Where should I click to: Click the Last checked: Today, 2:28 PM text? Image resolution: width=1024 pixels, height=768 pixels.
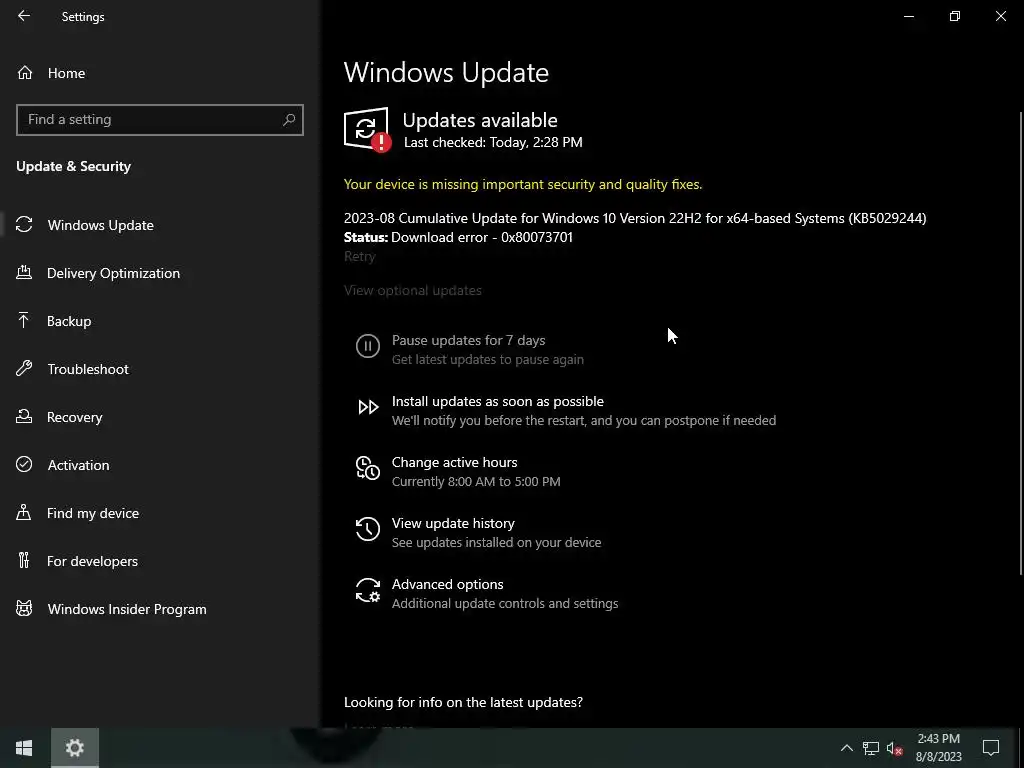tap(493, 142)
